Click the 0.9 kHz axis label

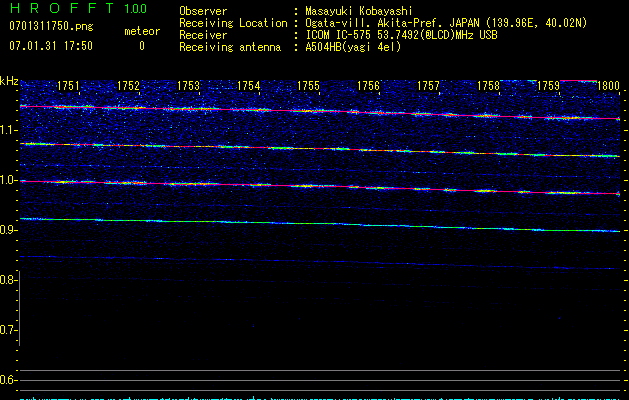coord(9,230)
